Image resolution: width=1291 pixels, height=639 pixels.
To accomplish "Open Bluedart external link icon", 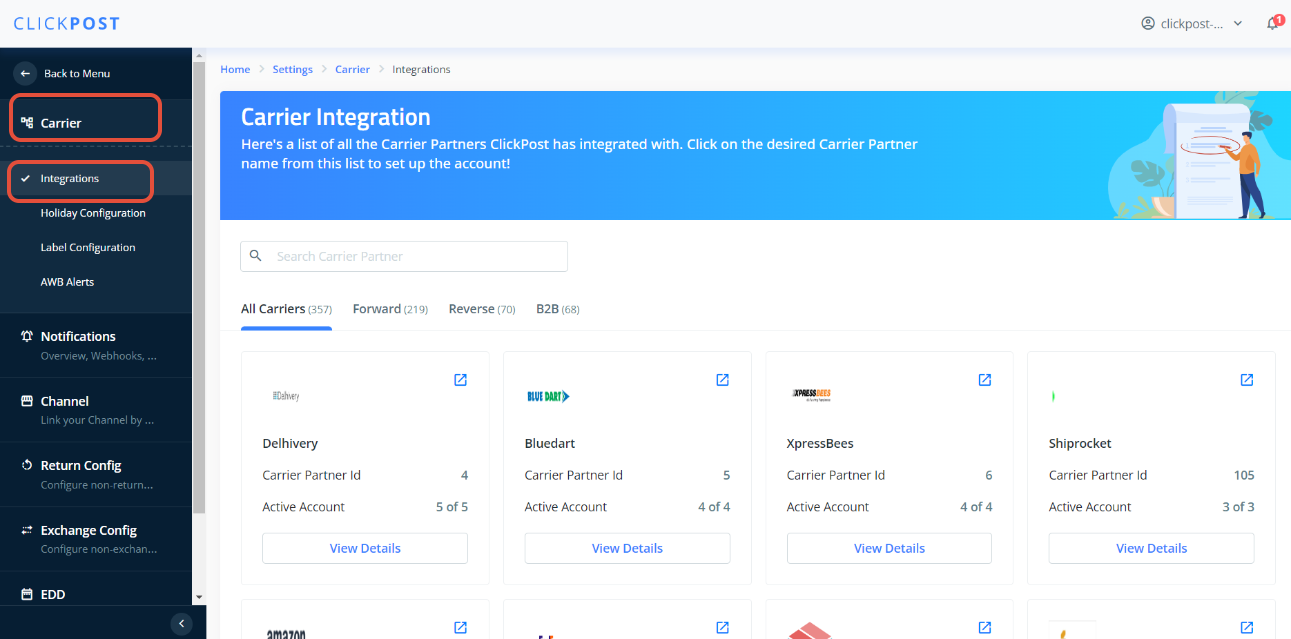I will tap(722, 380).
